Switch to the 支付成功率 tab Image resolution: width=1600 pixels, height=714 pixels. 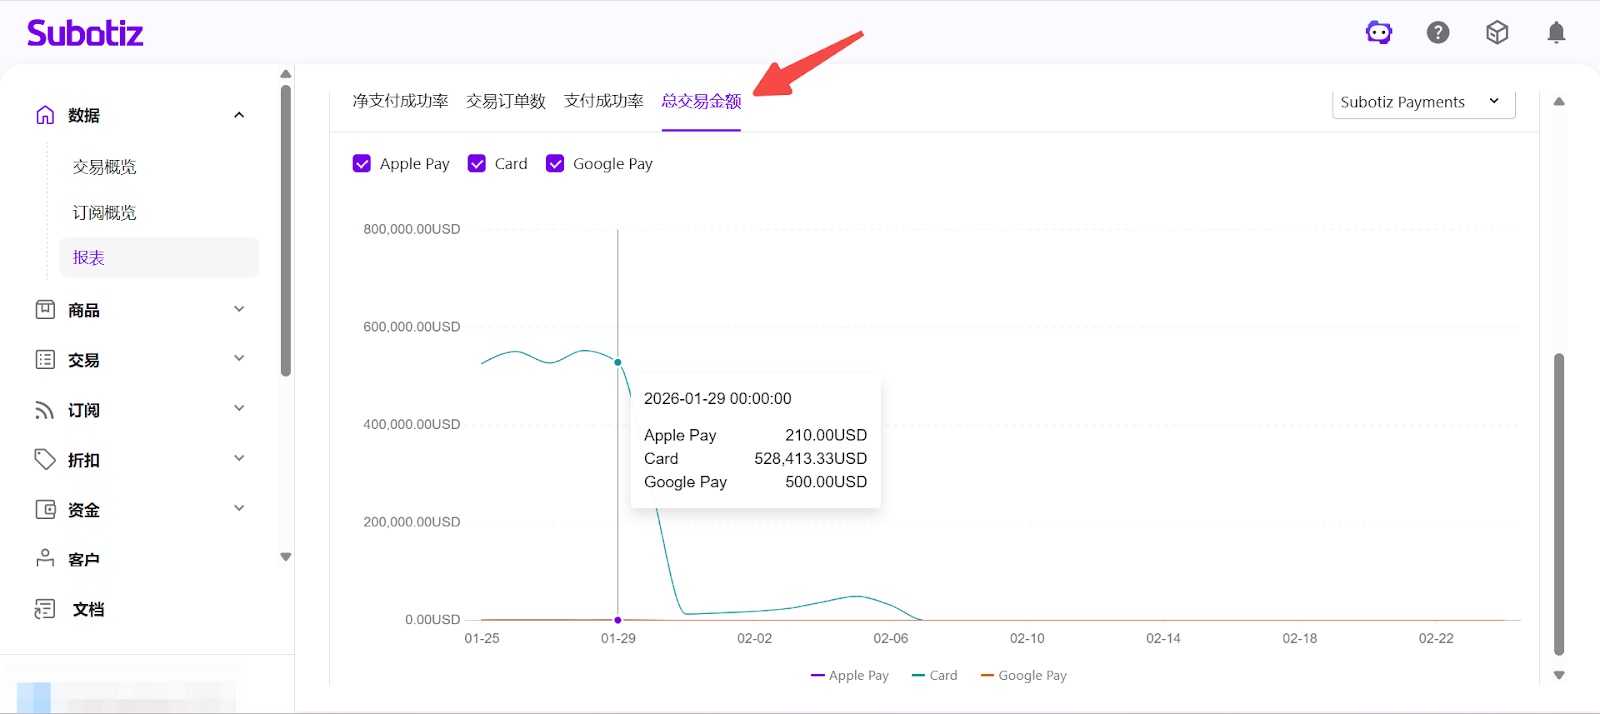(603, 101)
